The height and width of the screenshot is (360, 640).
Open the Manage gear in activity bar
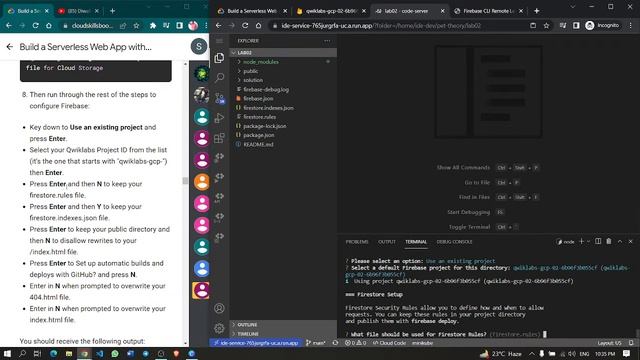point(219,328)
